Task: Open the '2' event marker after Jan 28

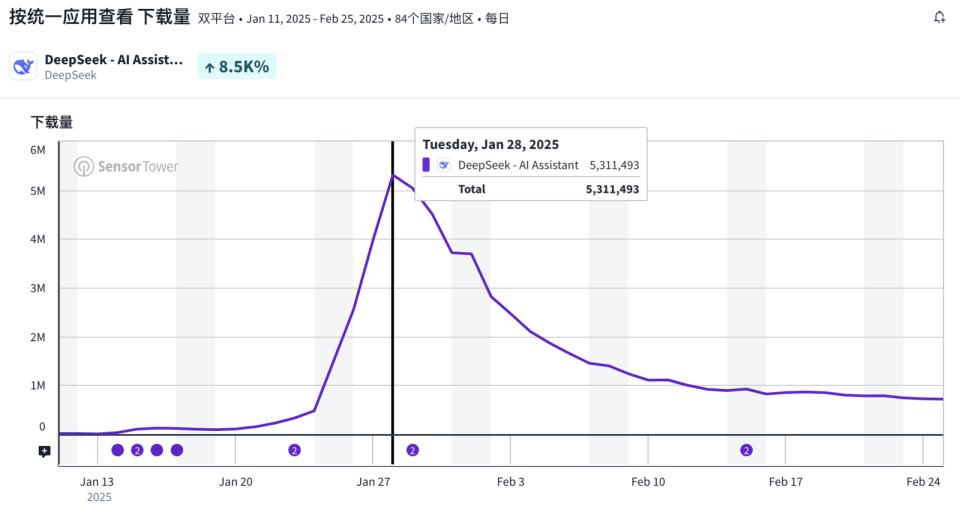Action: tap(412, 450)
